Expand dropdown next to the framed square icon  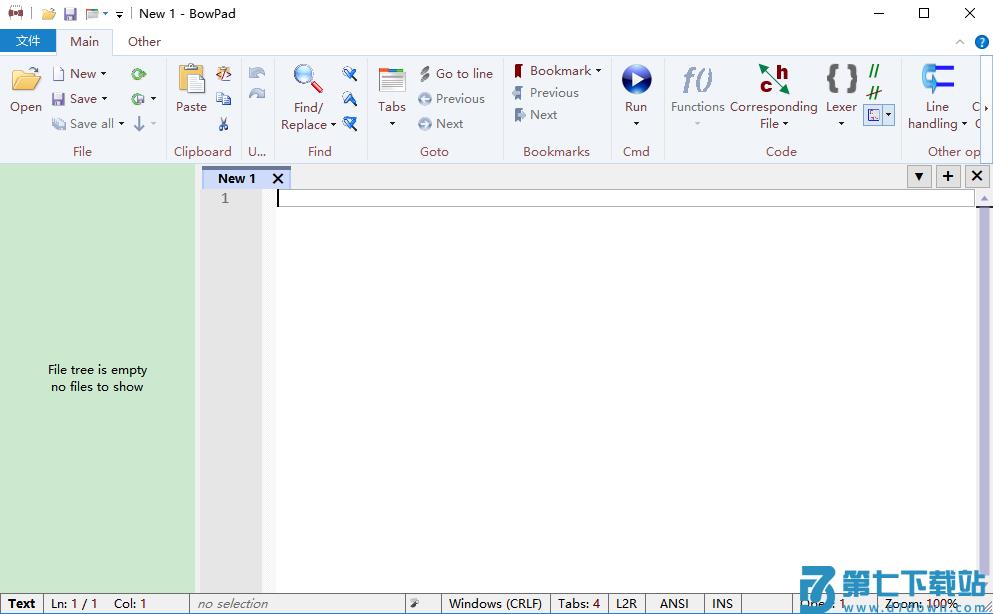889,115
